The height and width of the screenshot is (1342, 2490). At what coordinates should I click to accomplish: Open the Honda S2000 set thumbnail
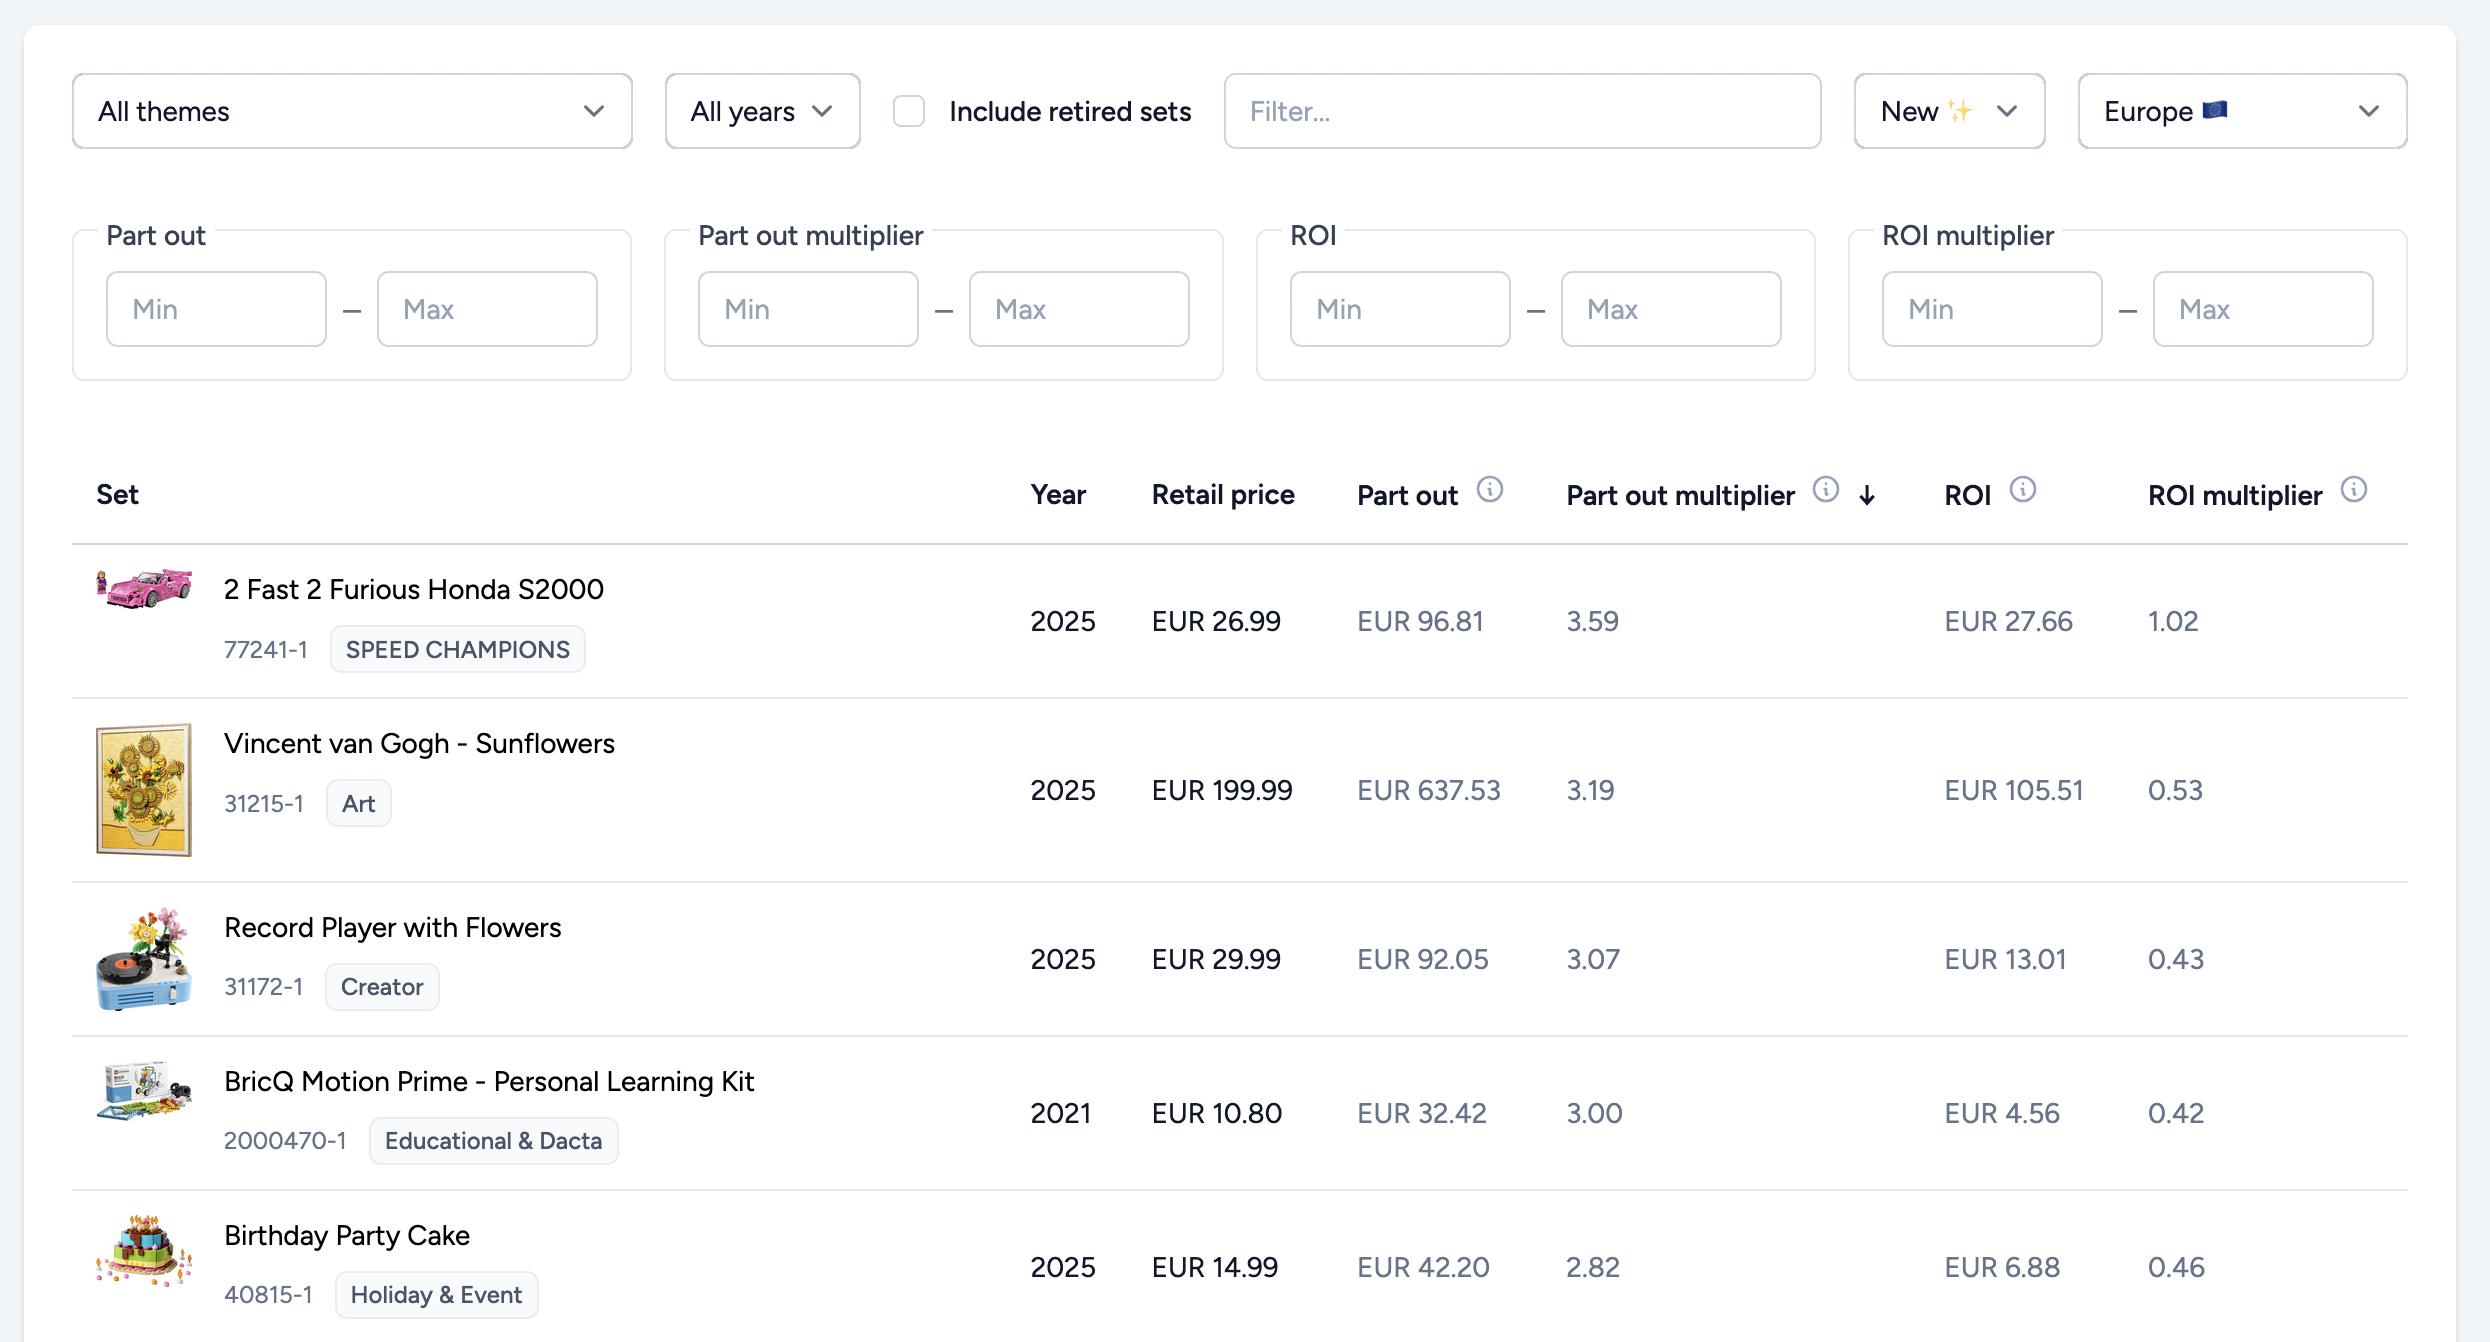pos(144,589)
